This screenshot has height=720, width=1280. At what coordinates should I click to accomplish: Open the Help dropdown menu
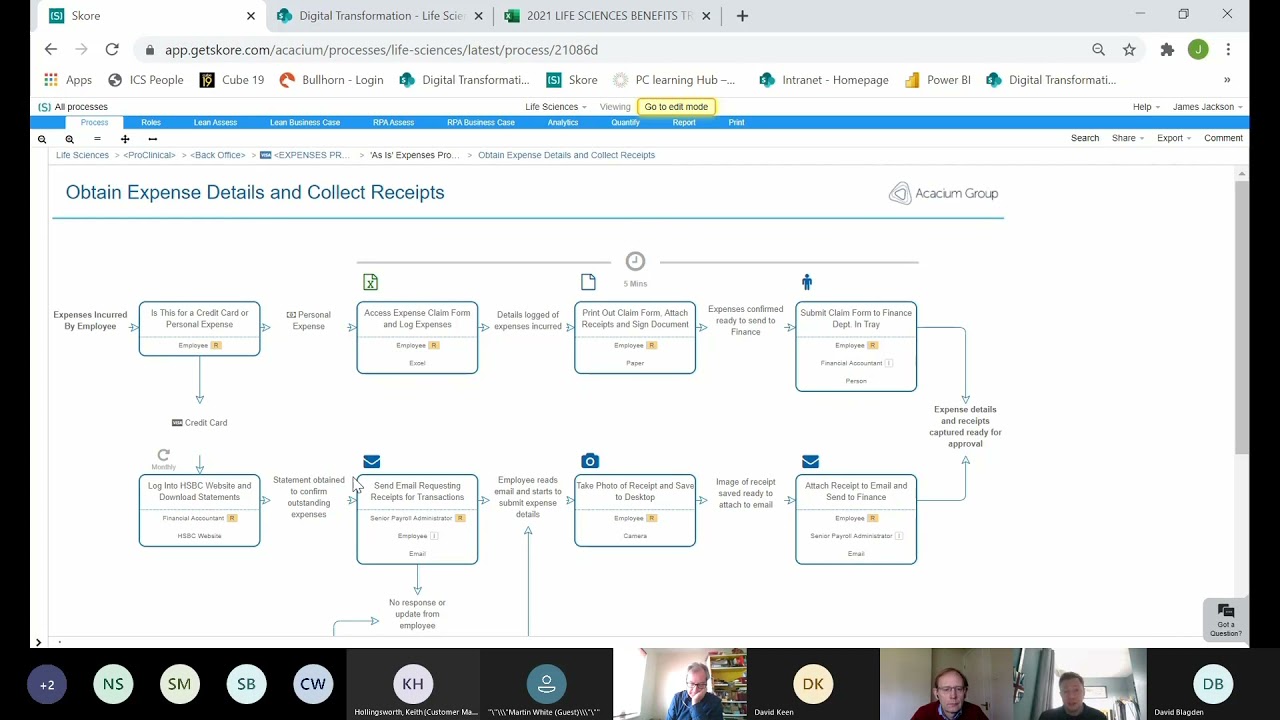[1146, 107]
